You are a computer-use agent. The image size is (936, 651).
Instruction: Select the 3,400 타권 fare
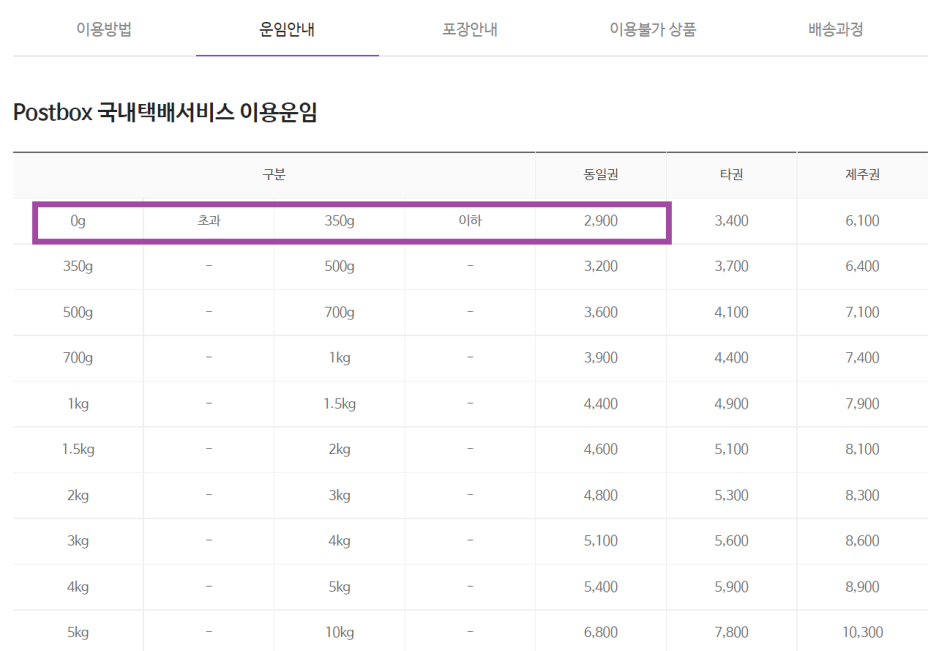point(731,221)
